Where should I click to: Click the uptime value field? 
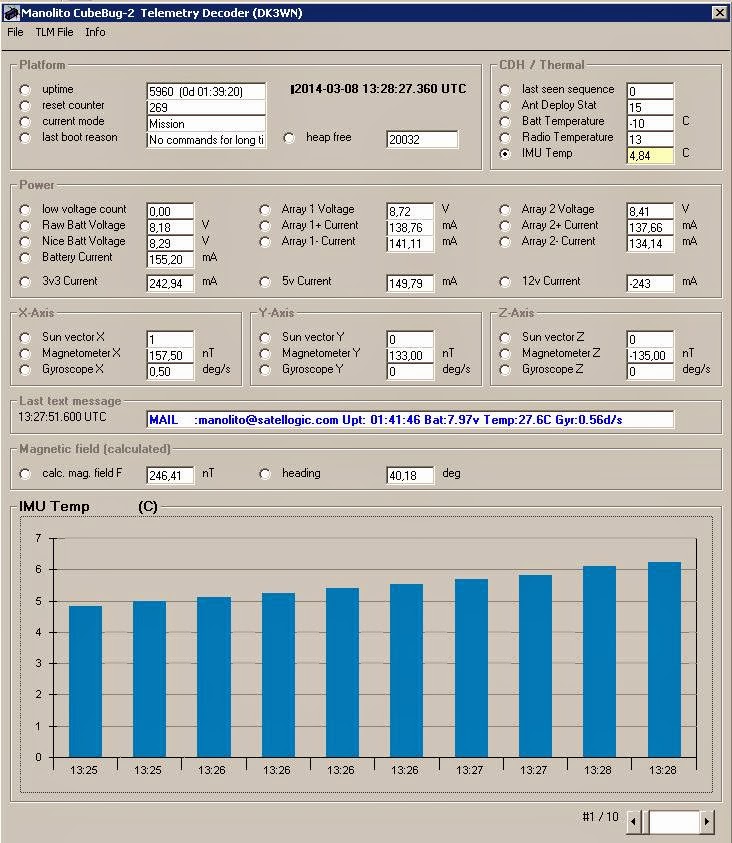click(206, 91)
